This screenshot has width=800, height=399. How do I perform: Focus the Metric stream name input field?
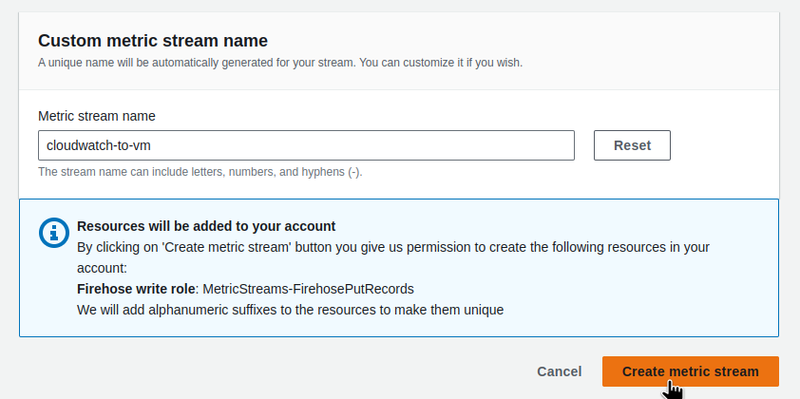(306, 145)
